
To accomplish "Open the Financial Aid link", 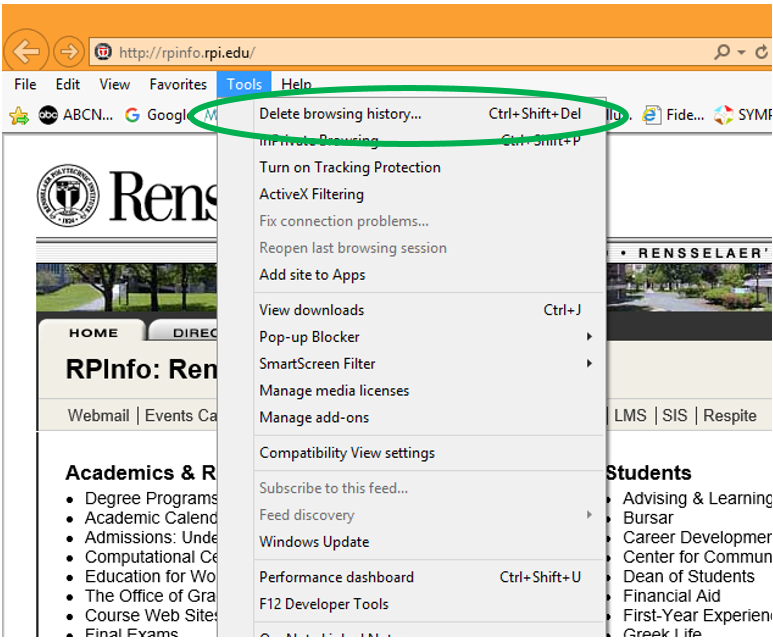I will 671,596.
